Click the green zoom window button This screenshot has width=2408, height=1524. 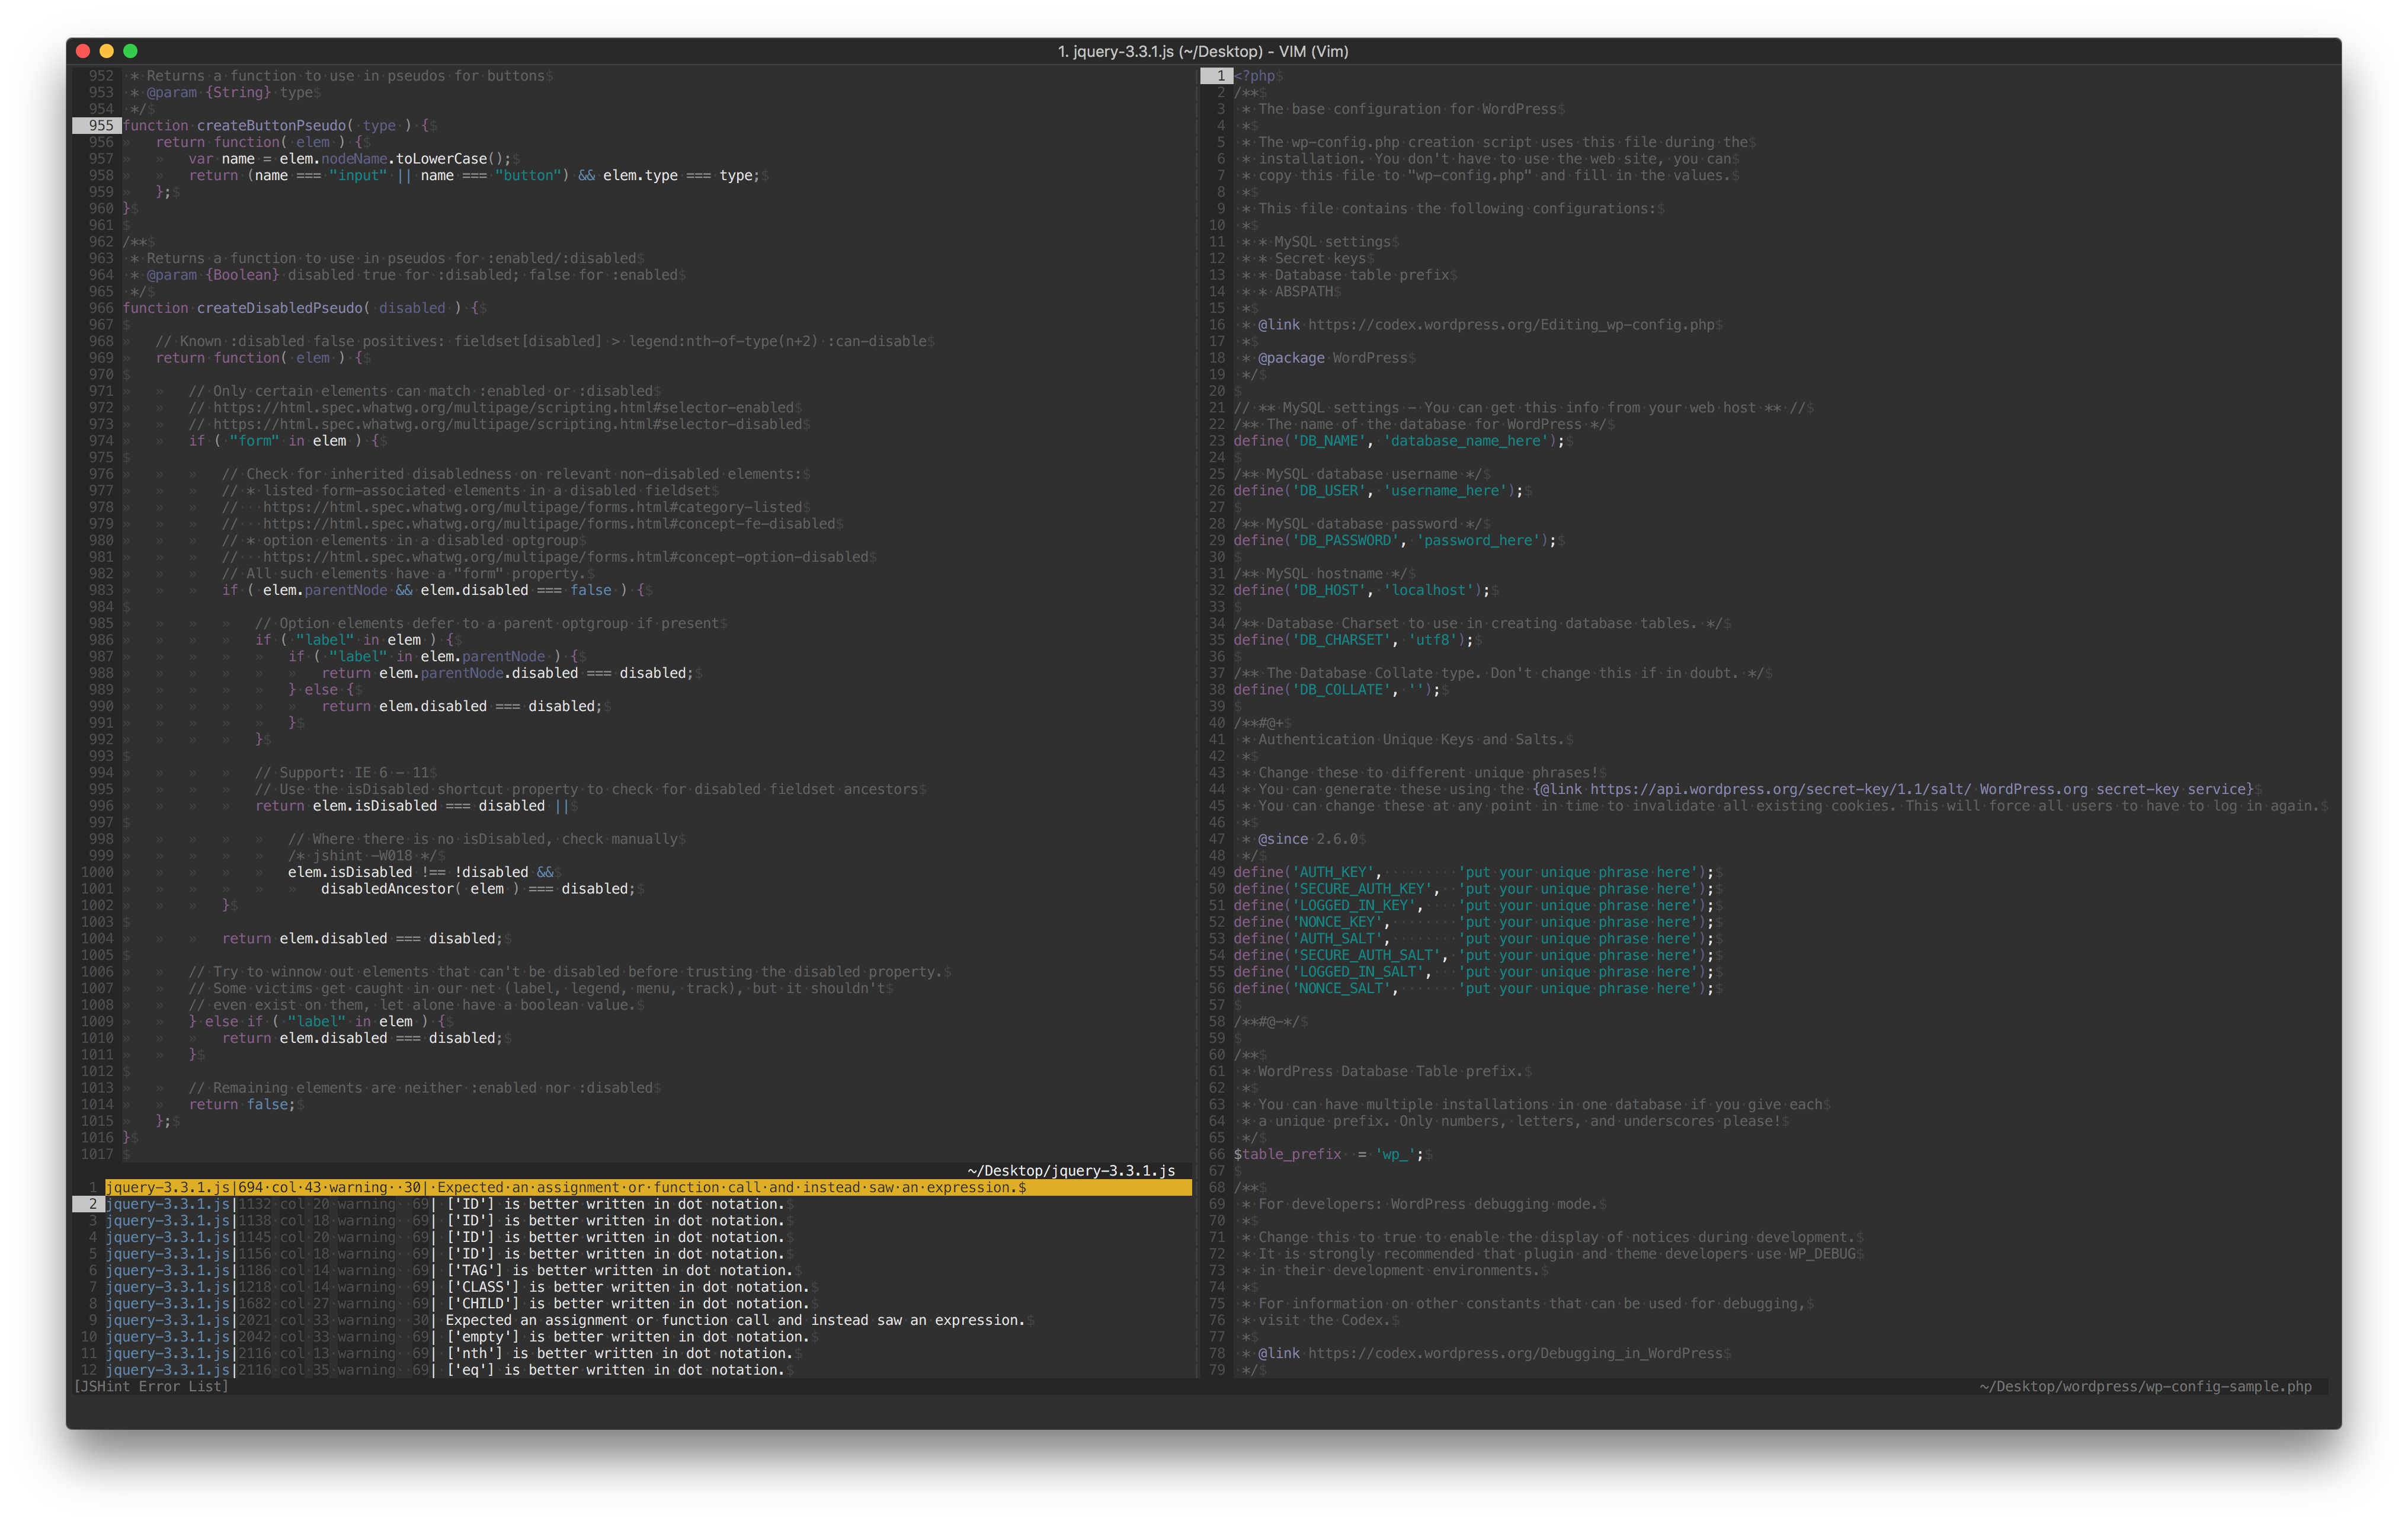click(x=130, y=51)
